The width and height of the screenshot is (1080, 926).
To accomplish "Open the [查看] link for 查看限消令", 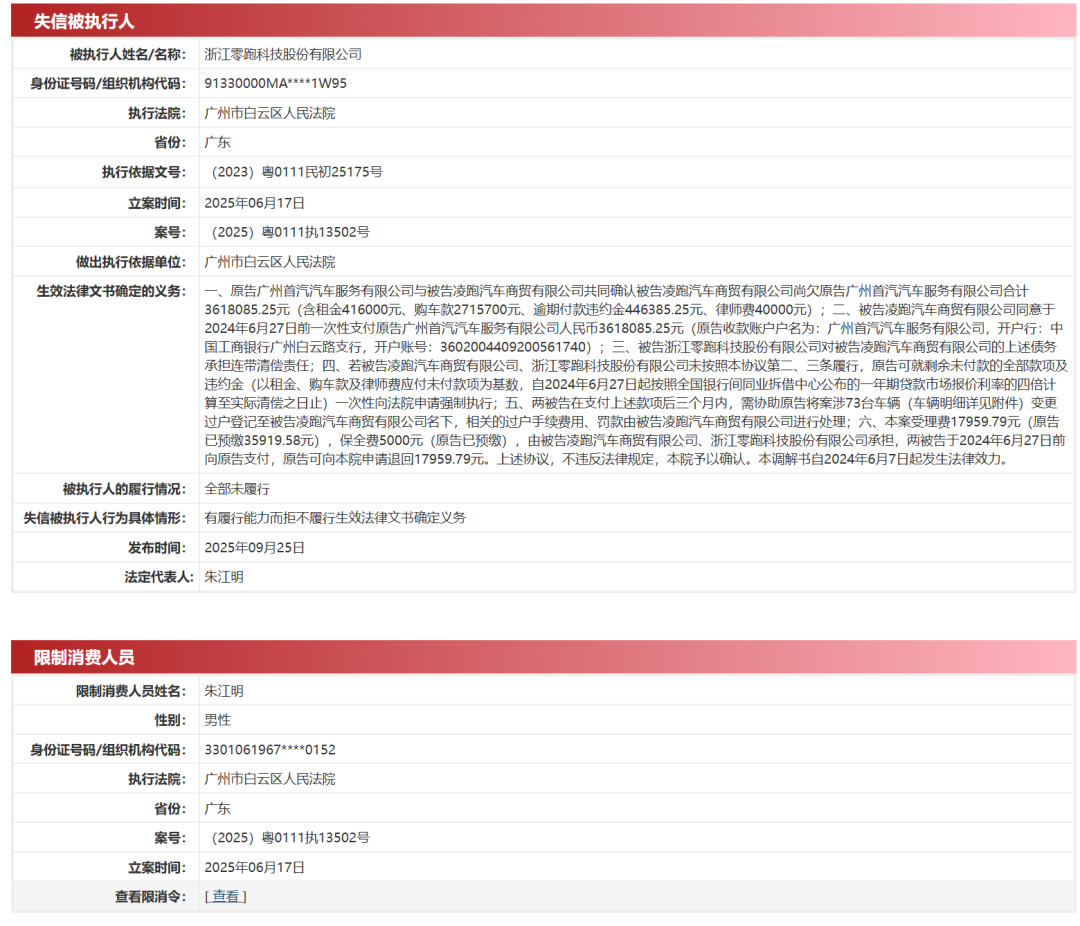I will 226,897.
